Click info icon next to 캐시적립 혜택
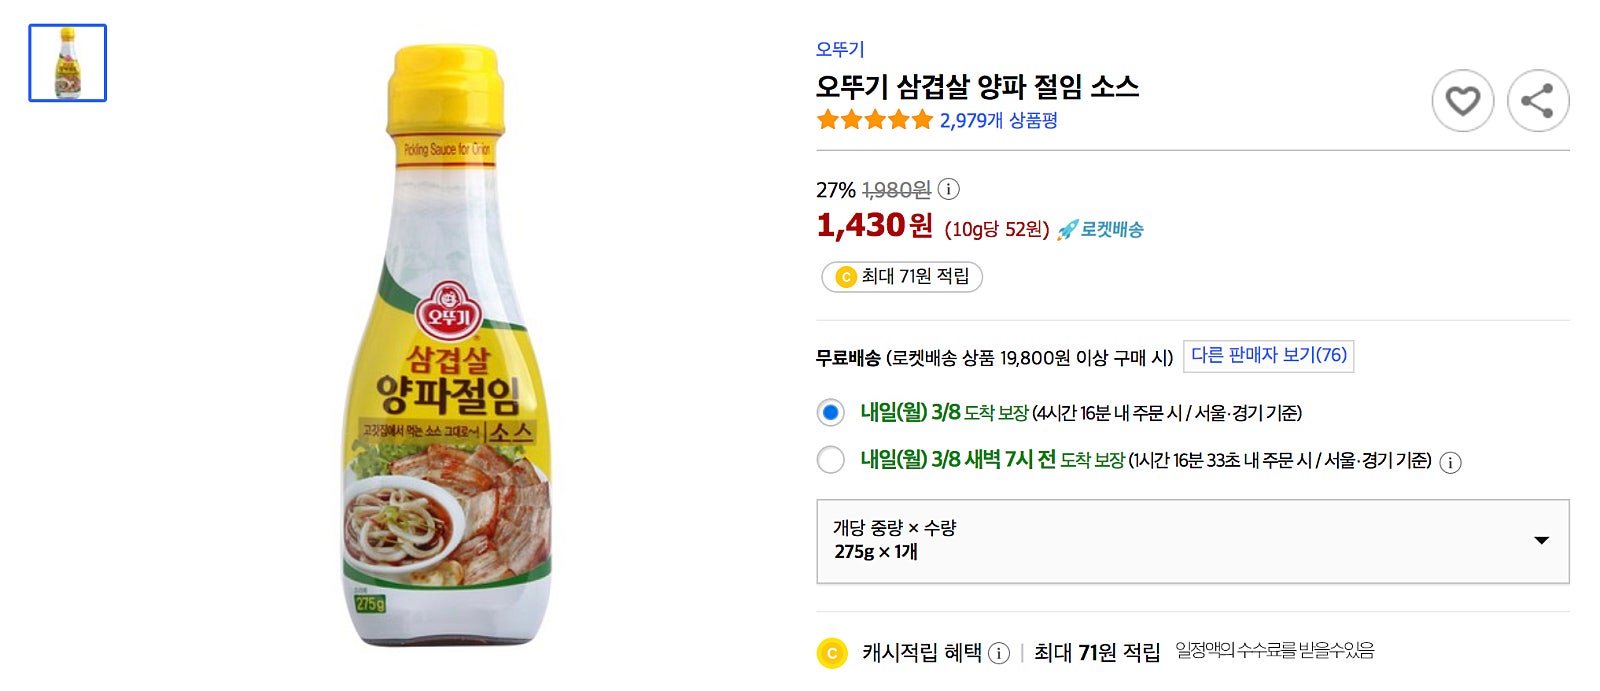The height and width of the screenshot is (691, 1600). click(999, 653)
